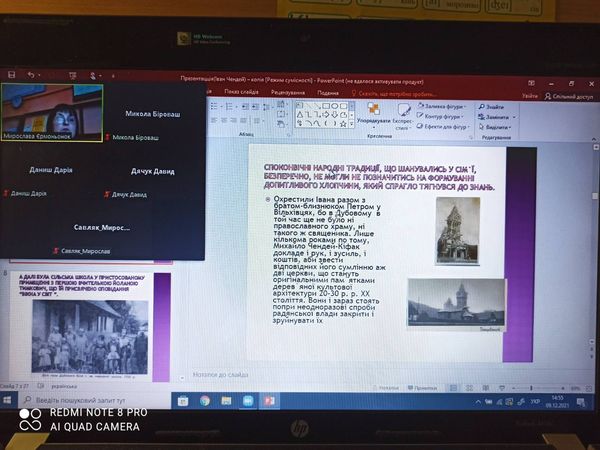Open the Рецензування tab

click(x=288, y=92)
